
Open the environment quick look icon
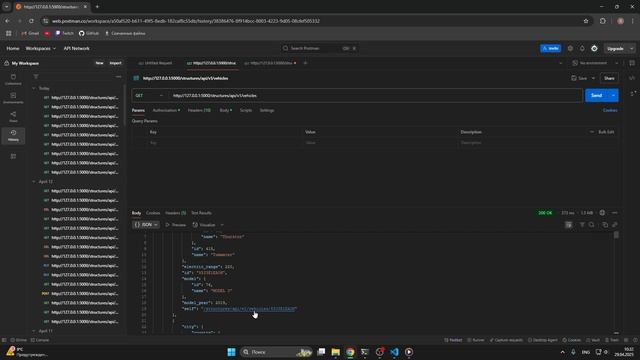click(632, 63)
